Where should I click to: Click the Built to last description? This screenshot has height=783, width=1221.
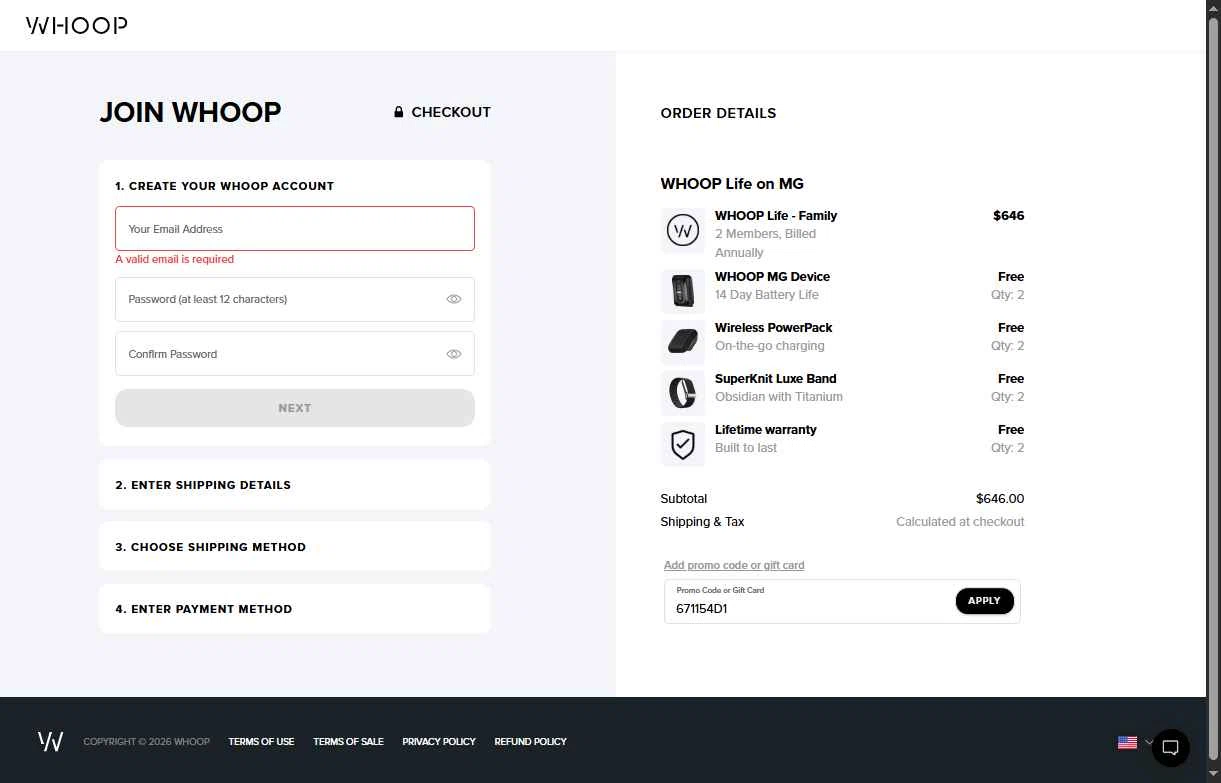(746, 448)
